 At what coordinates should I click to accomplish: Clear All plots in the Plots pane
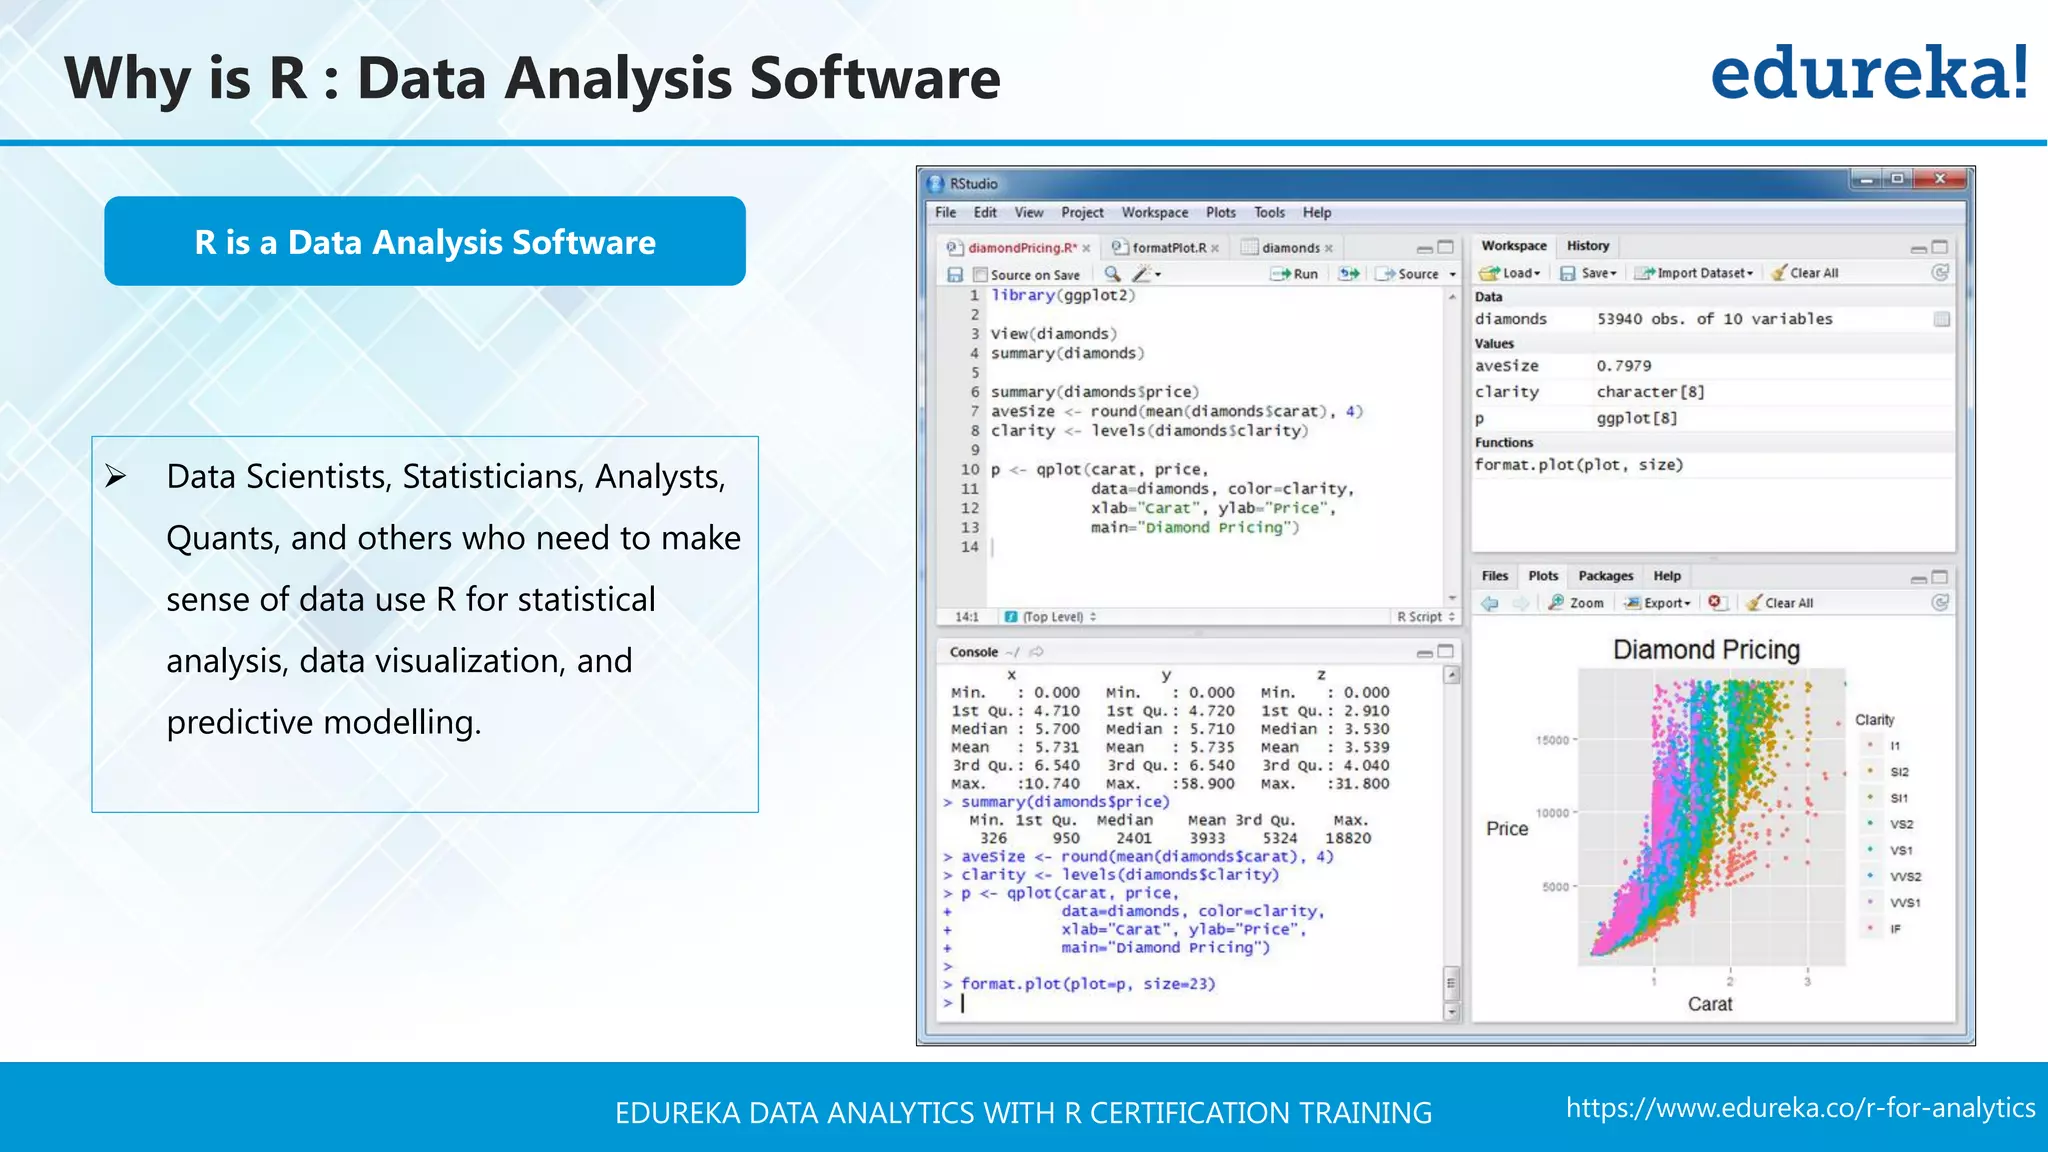(x=1779, y=603)
